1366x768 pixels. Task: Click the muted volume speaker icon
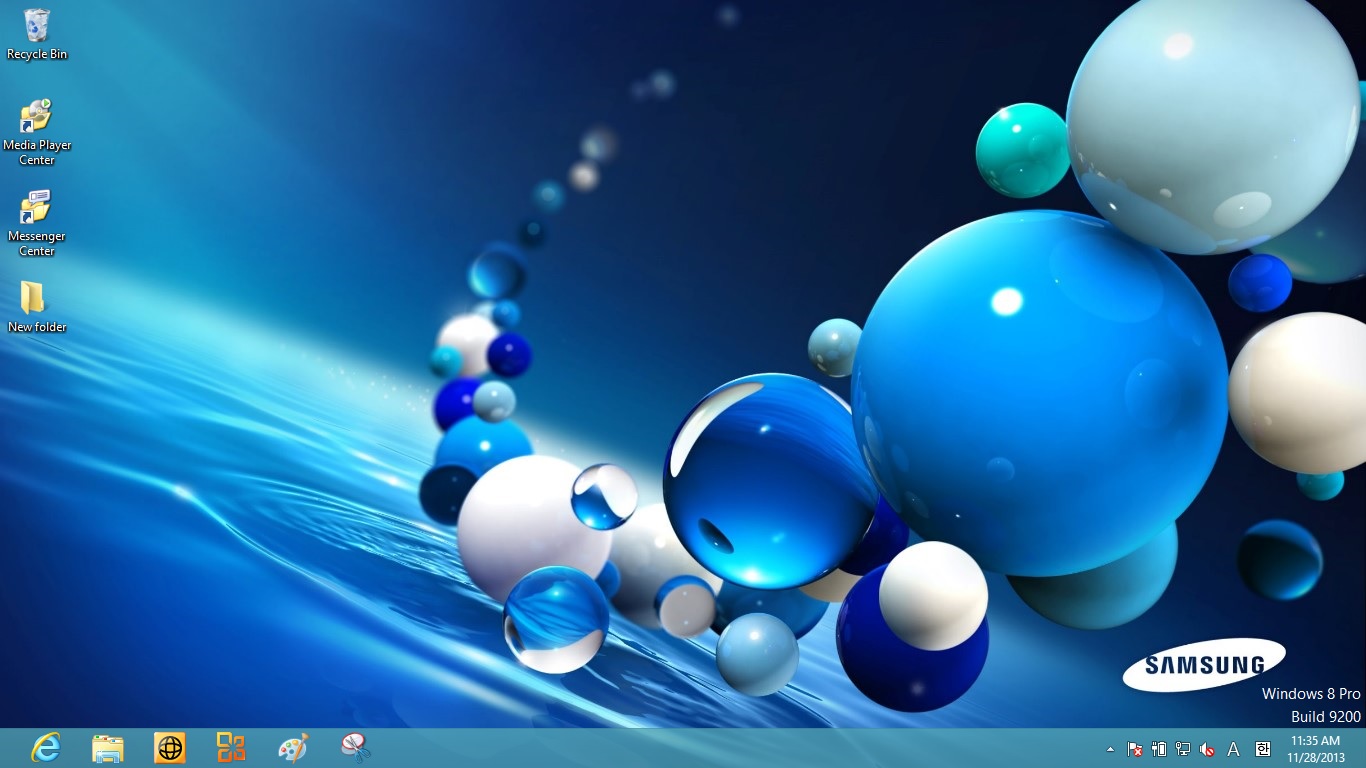pyautogui.click(x=1207, y=748)
